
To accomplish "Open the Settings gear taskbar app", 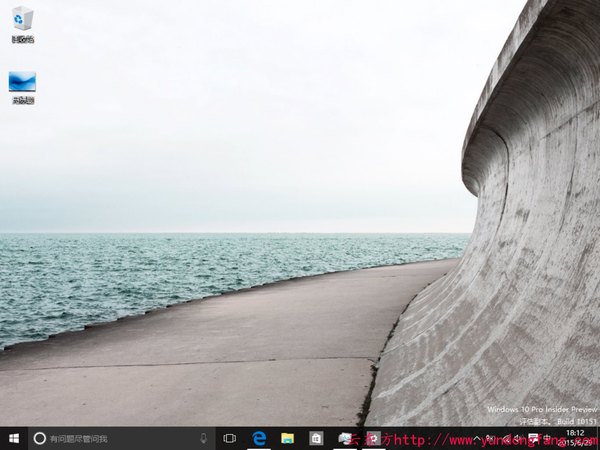I will coord(374,439).
